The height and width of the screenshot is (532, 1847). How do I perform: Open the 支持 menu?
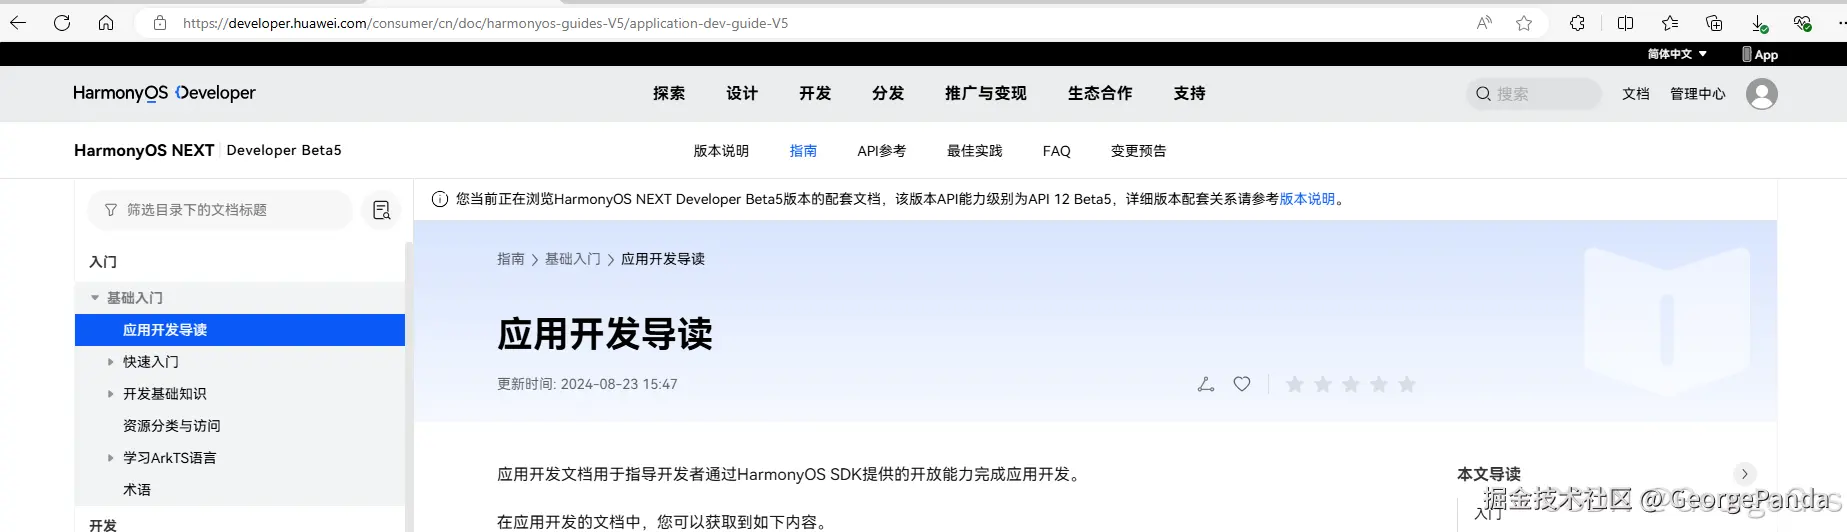[1190, 93]
